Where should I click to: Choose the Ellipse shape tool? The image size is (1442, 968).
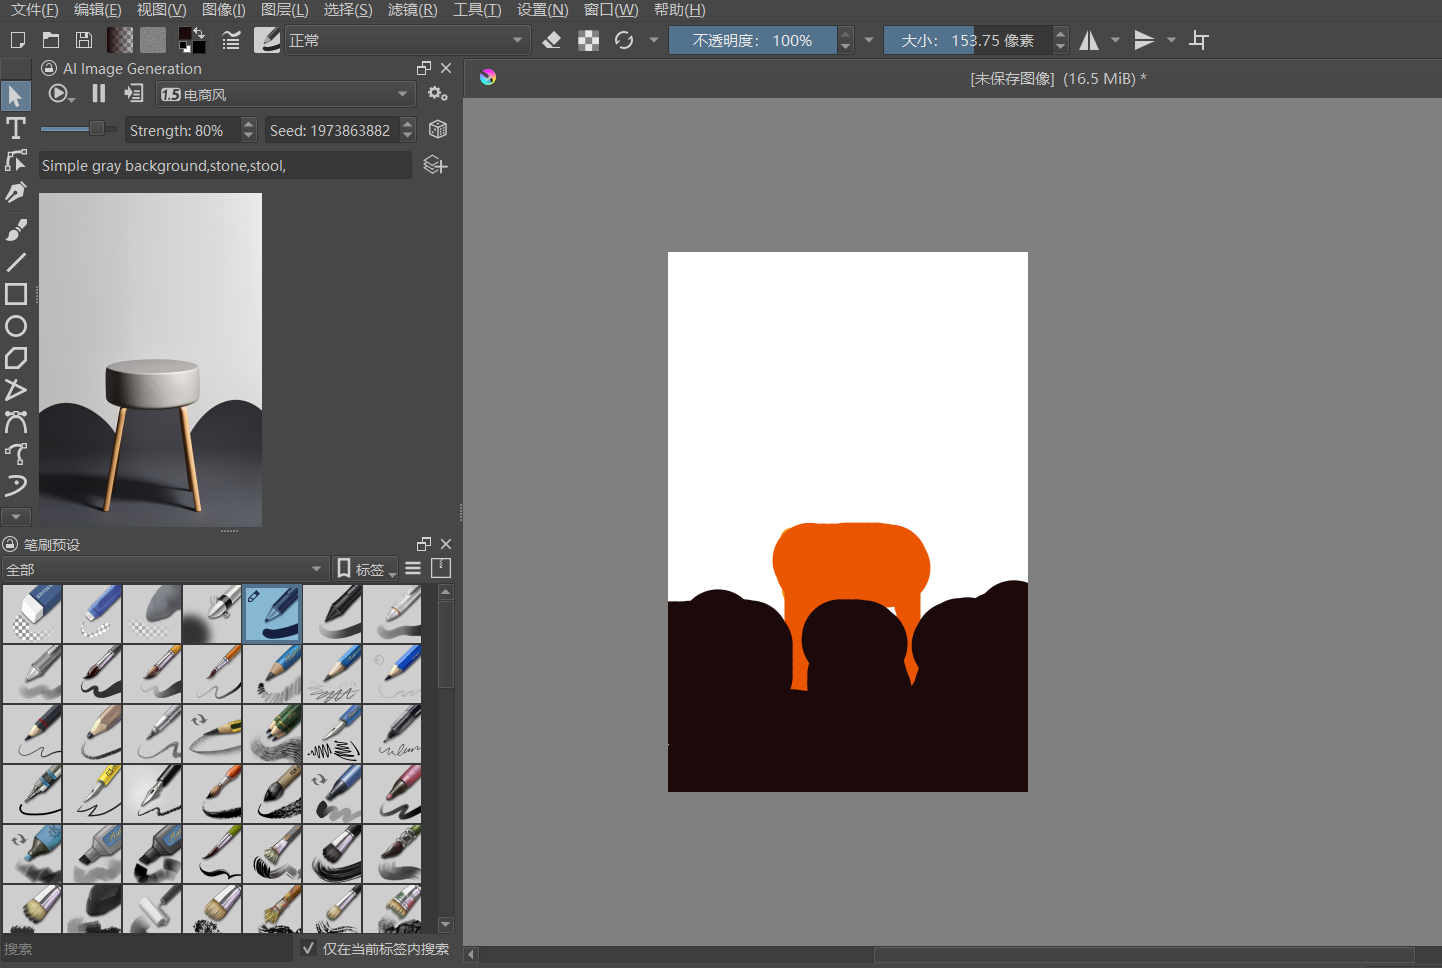click(x=16, y=326)
